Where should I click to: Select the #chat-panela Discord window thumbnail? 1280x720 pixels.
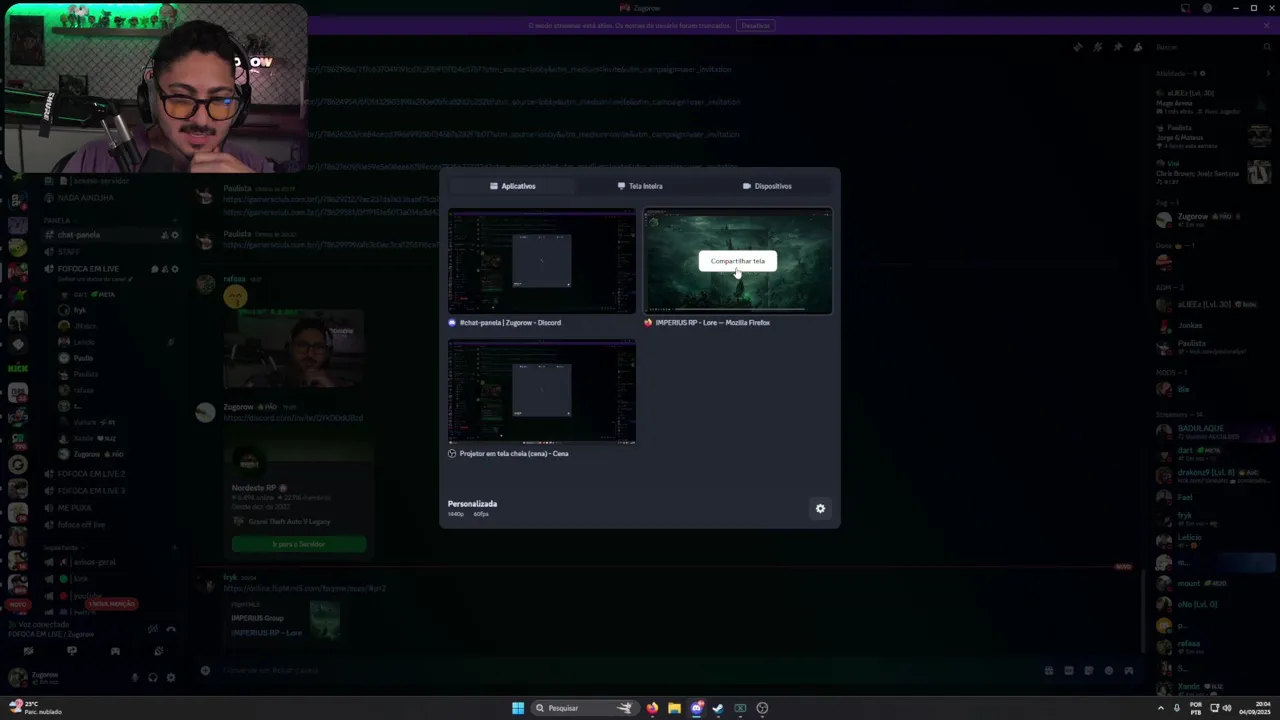coord(541,261)
